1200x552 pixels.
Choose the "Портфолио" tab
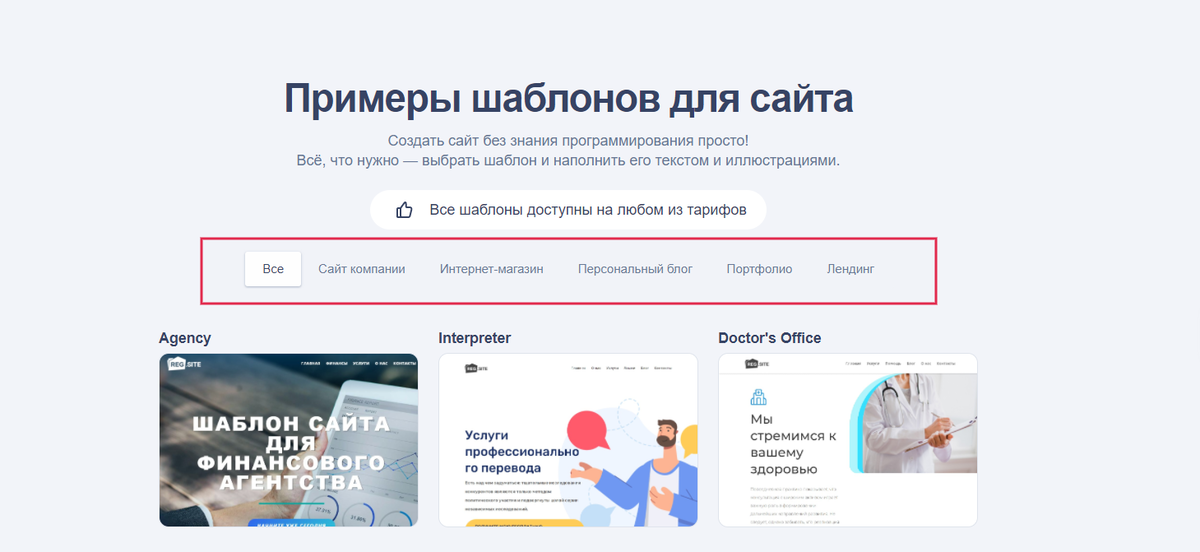(x=759, y=269)
